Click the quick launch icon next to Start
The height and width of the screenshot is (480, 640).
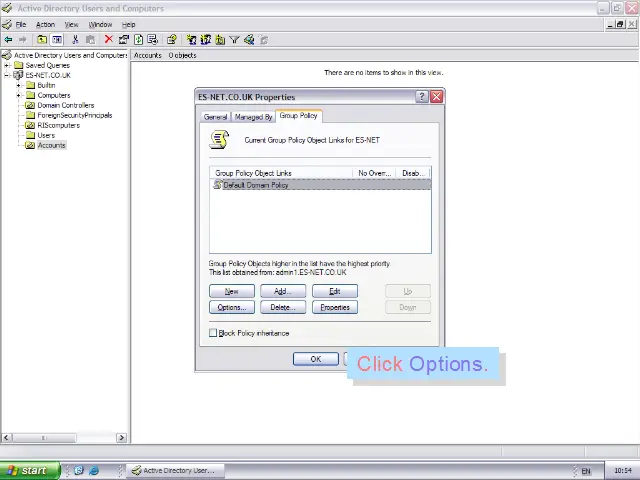79,470
